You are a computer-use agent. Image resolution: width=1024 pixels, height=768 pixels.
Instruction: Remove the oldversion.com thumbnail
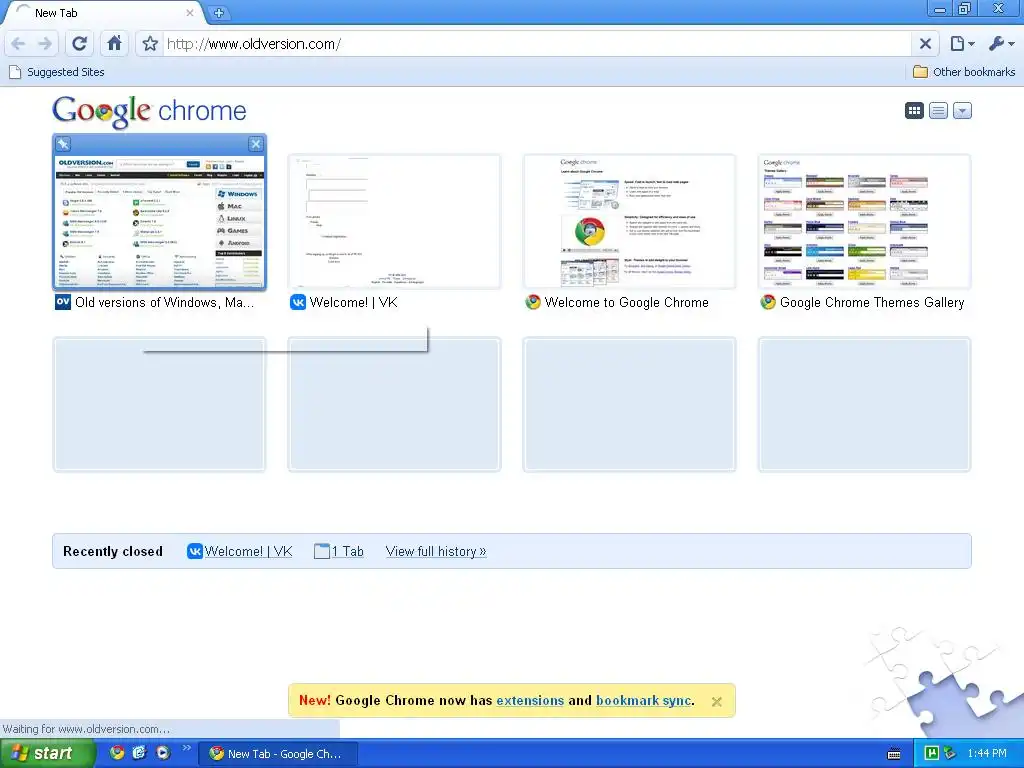(256, 144)
